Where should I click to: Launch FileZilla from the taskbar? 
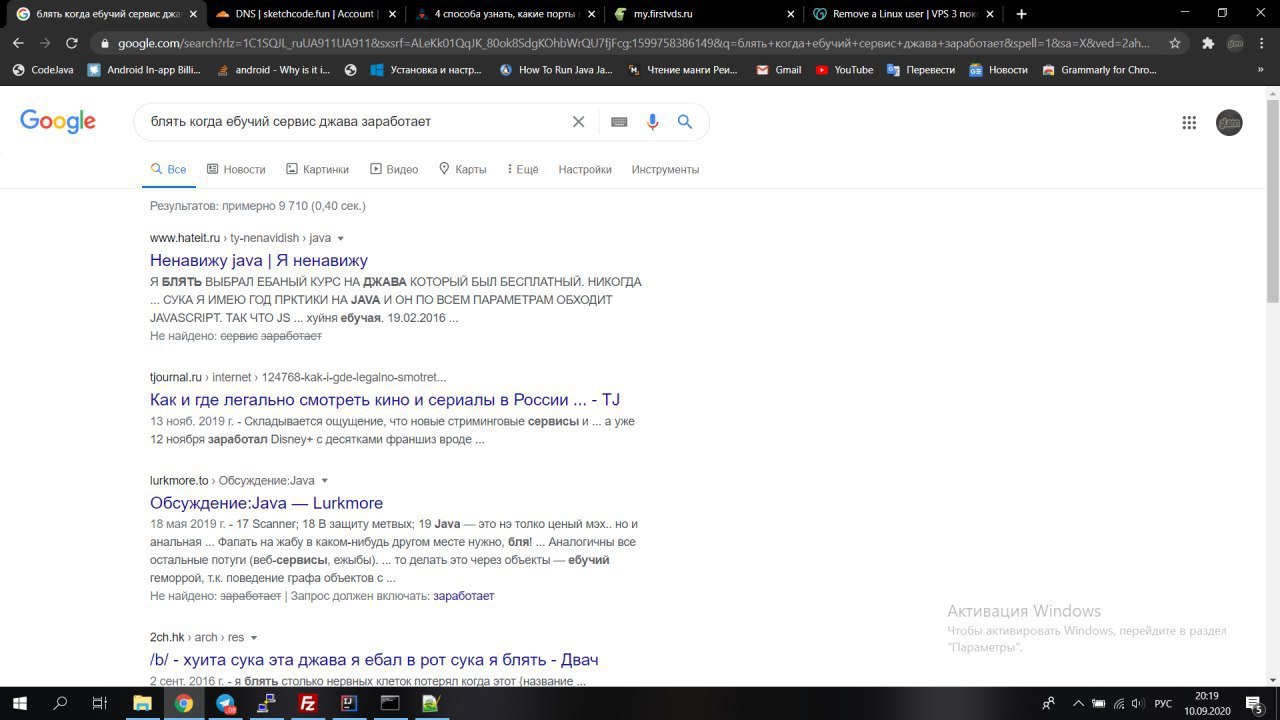(x=307, y=703)
